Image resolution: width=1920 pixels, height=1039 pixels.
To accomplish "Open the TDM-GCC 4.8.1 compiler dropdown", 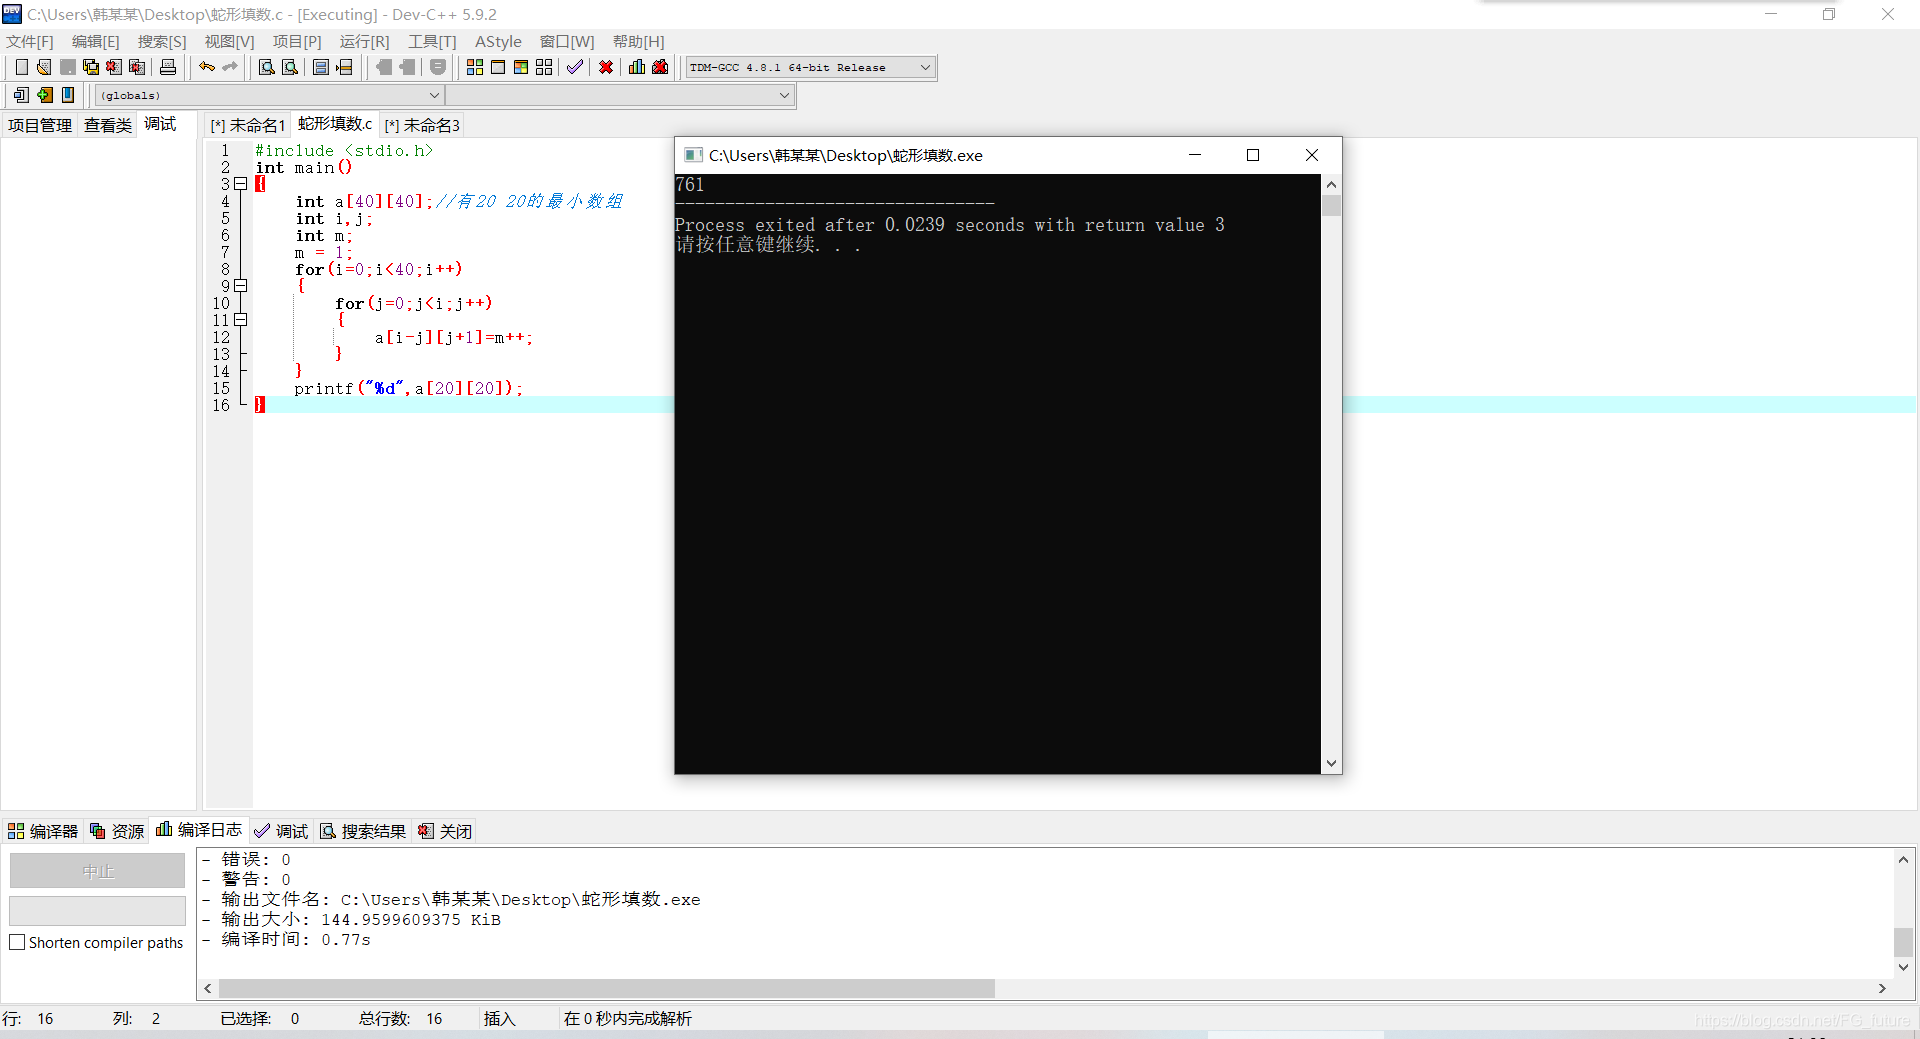I will (925, 67).
